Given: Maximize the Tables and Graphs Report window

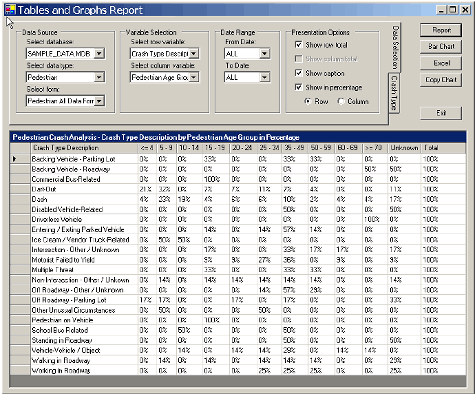Looking at the screenshot, I should coord(453,10).
